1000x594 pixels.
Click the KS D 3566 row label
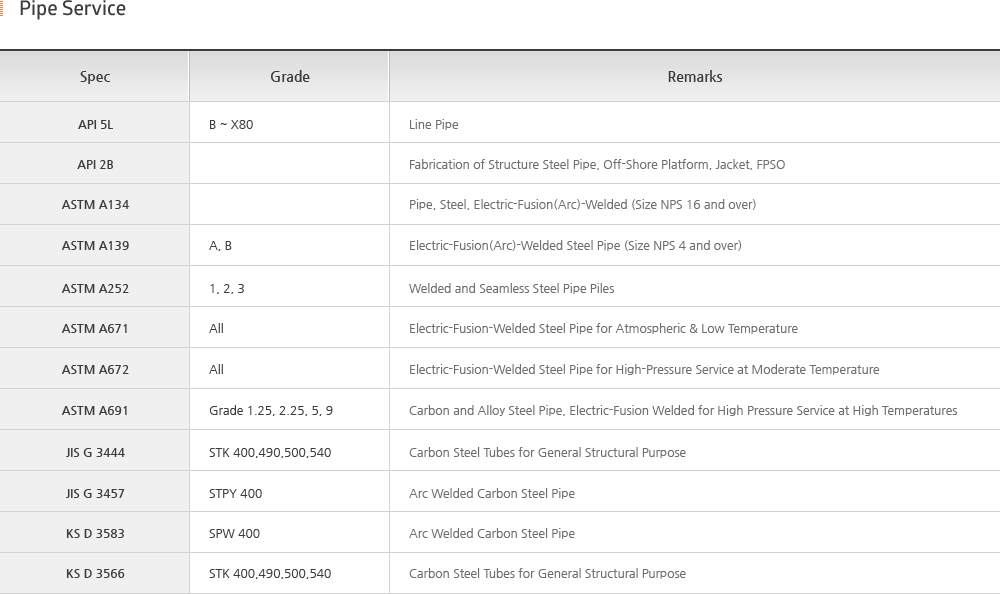click(x=95, y=574)
